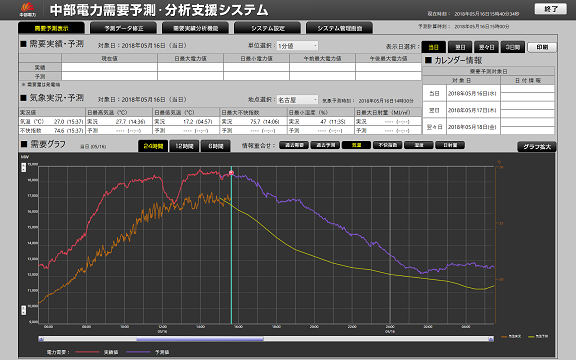Toggle the 気温 overlay button
Viewport: 576px width, 360px height.
pos(356,145)
